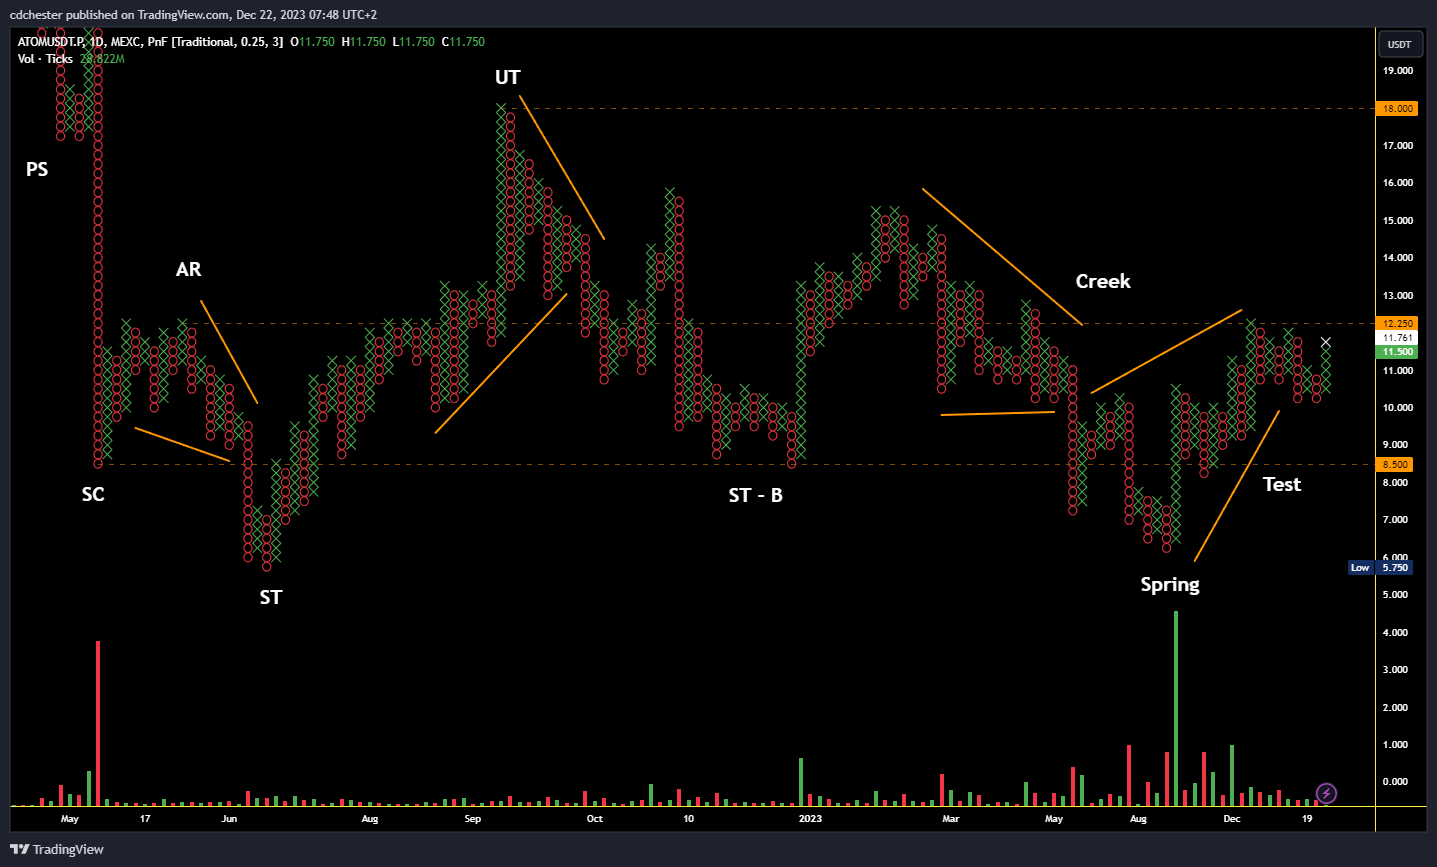This screenshot has width=1437, height=867.
Task: Click the 17 date label on time axis
Action: point(145,818)
